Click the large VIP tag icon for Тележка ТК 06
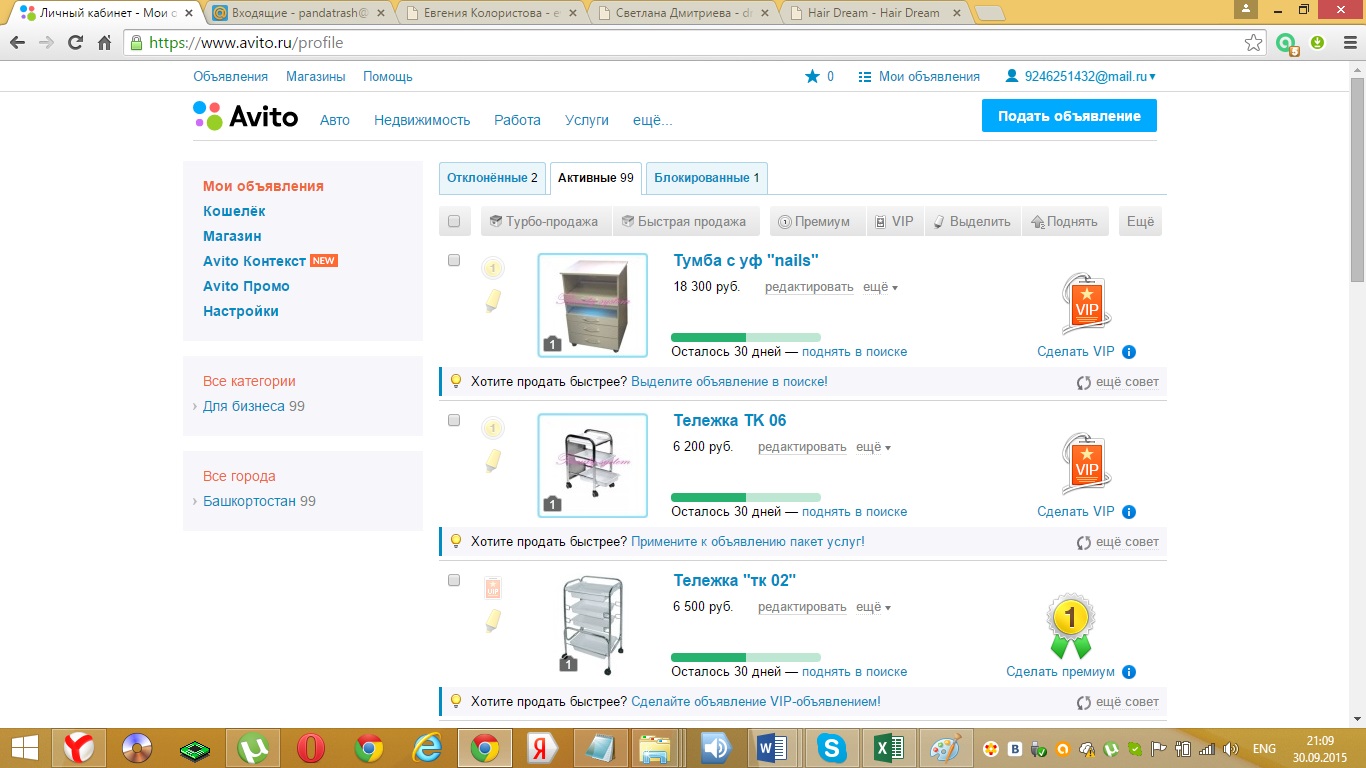 pos(1085,464)
